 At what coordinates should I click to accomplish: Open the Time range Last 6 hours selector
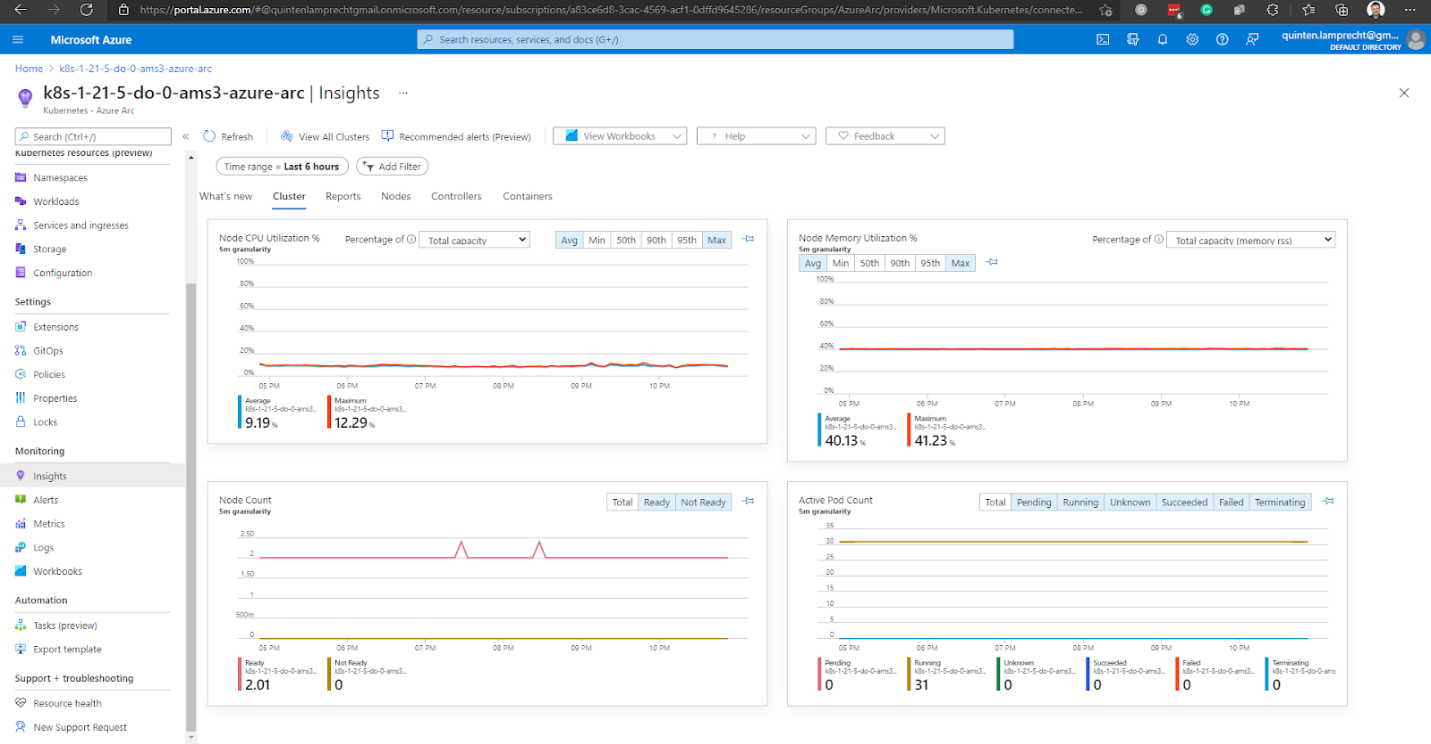point(283,166)
